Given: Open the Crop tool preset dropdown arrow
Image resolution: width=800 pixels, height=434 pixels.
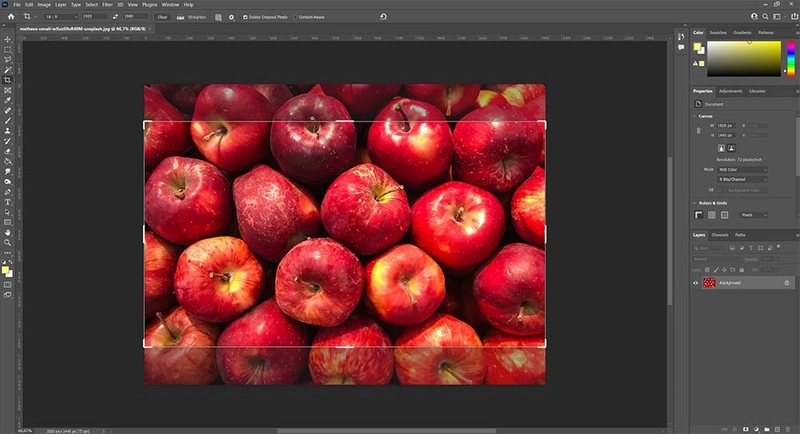Looking at the screenshot, I should 35,17.
